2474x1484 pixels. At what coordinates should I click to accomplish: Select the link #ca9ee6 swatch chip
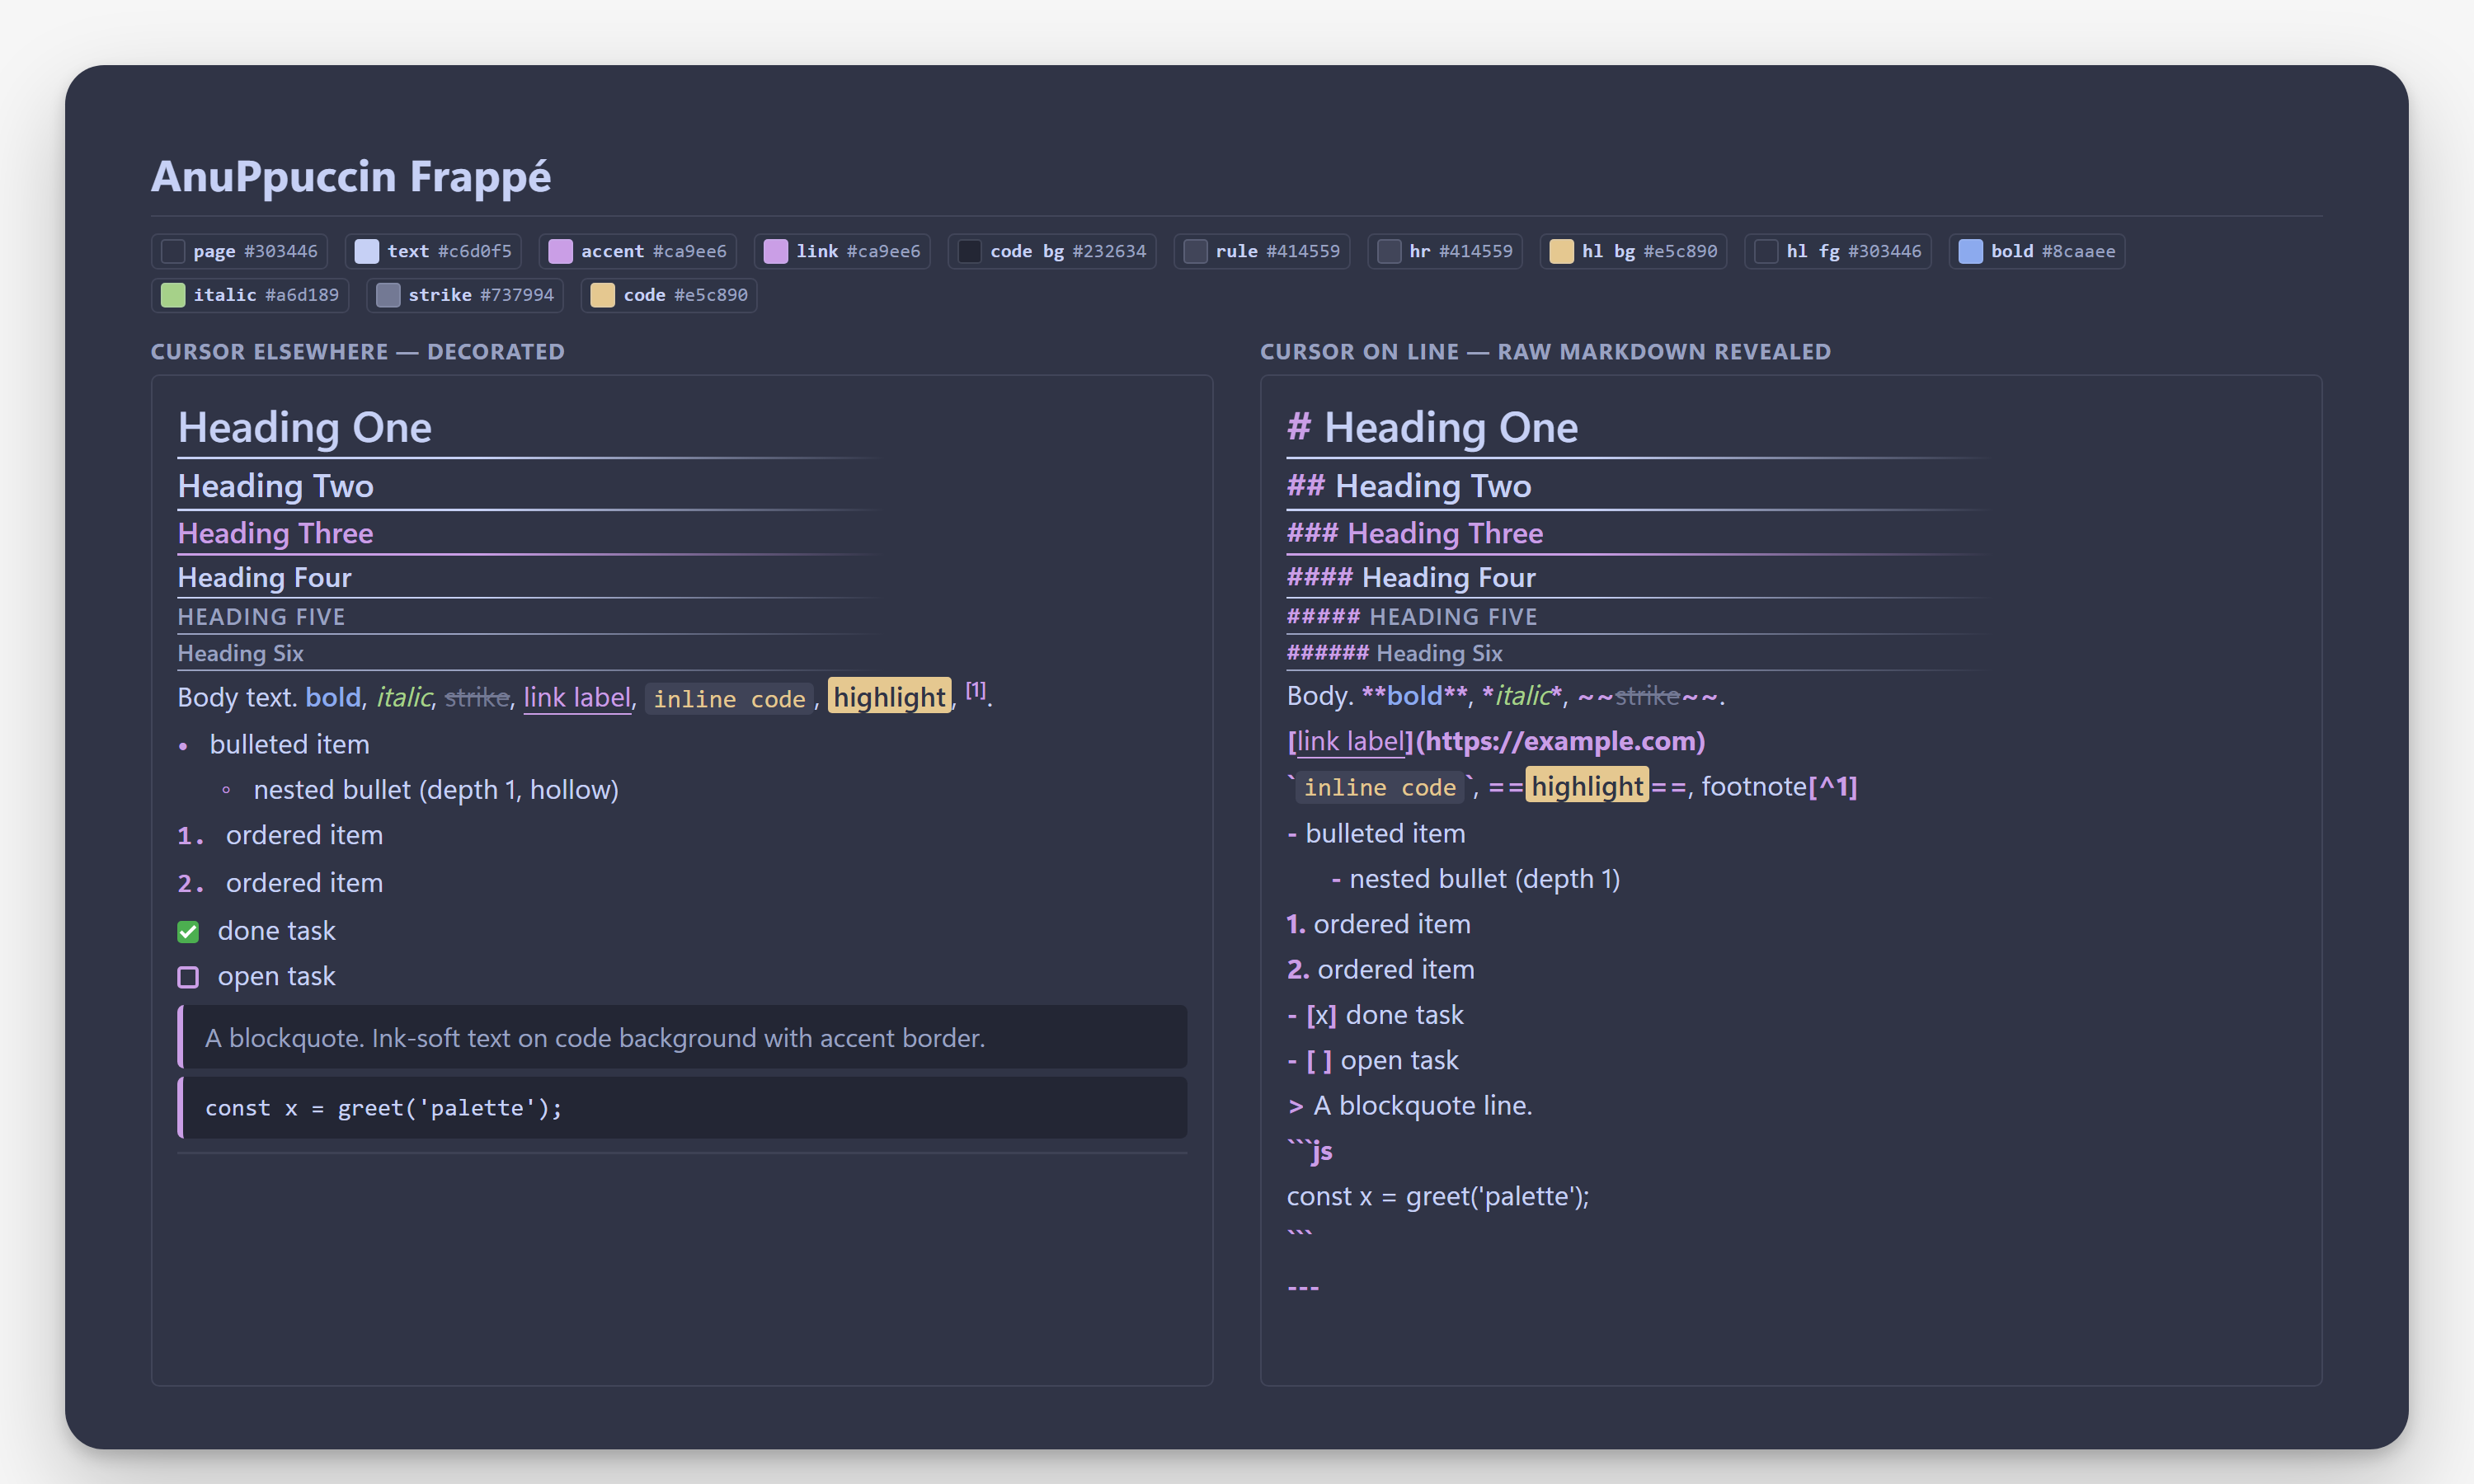(842, 251)
